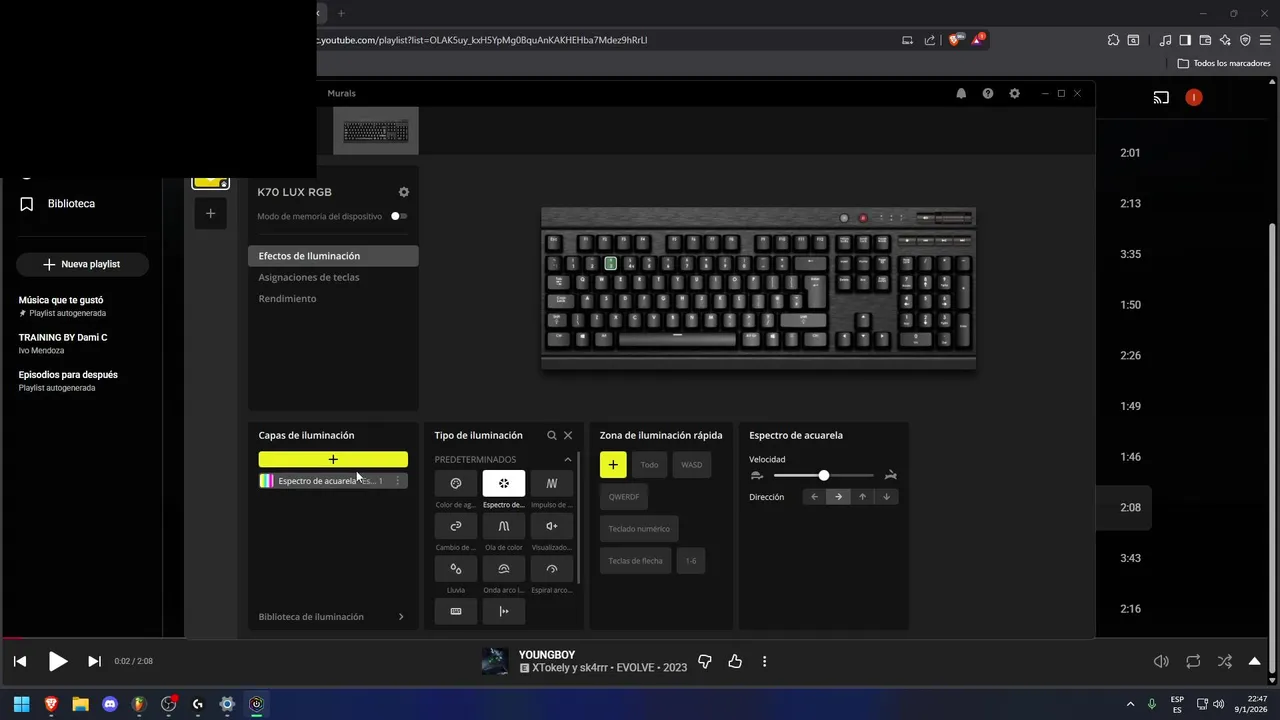
Task: Choose Espectro de acuarela lighting type
Action: click(504, 484)
